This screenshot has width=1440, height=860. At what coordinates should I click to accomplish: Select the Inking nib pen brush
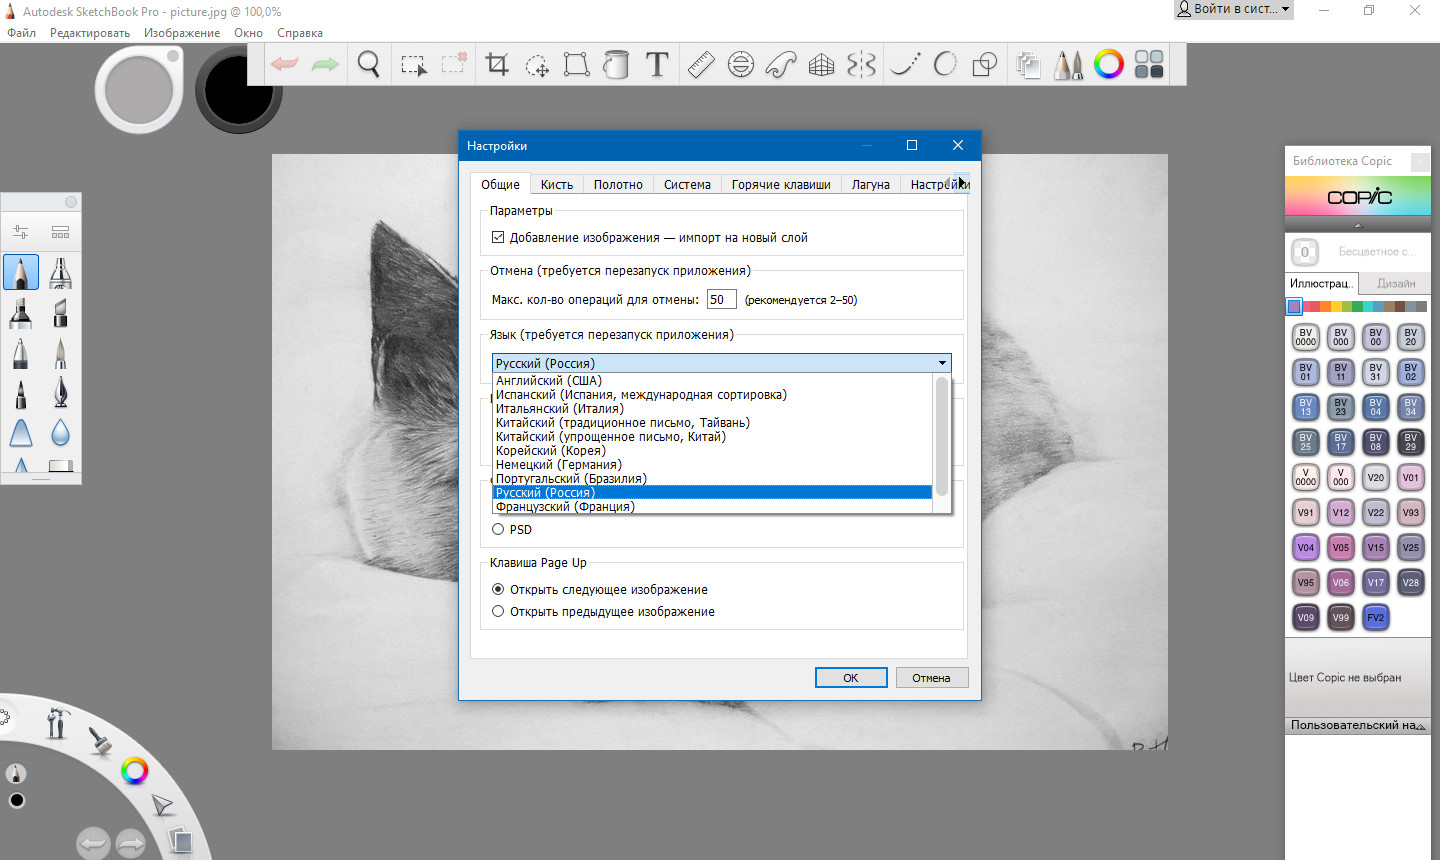(61, 392)
